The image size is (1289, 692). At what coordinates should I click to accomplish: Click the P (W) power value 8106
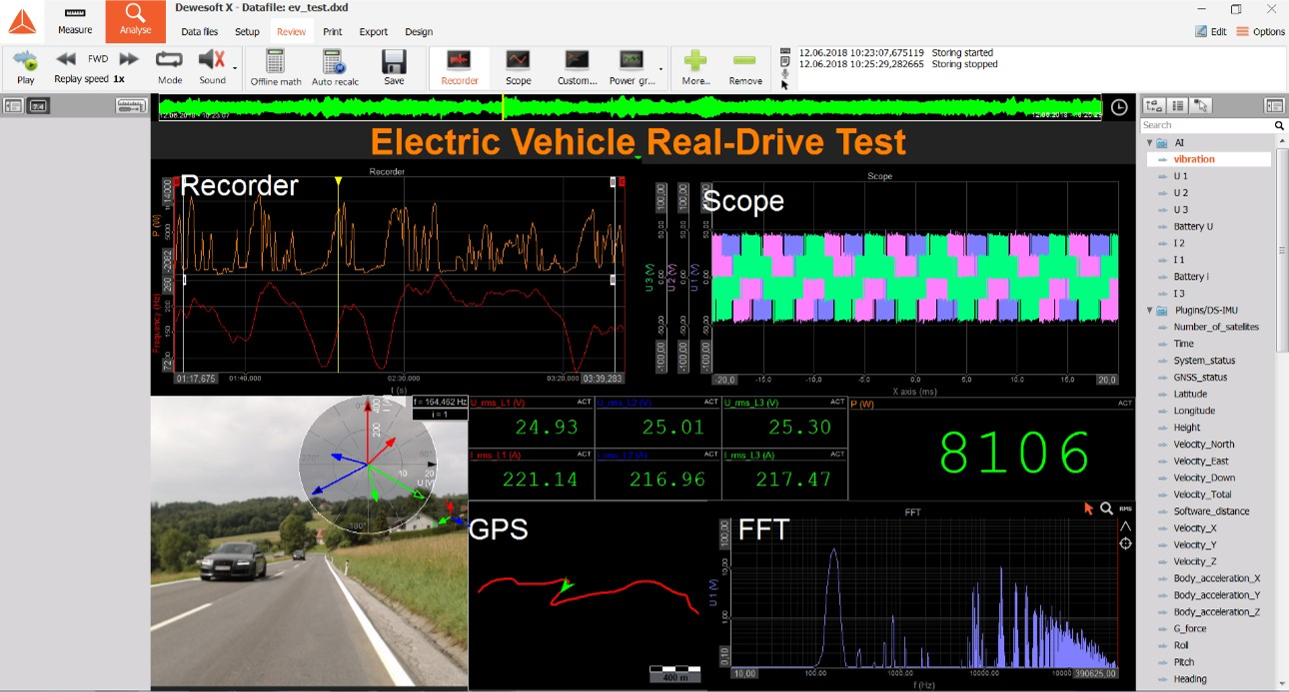[x=1014, y=454]
